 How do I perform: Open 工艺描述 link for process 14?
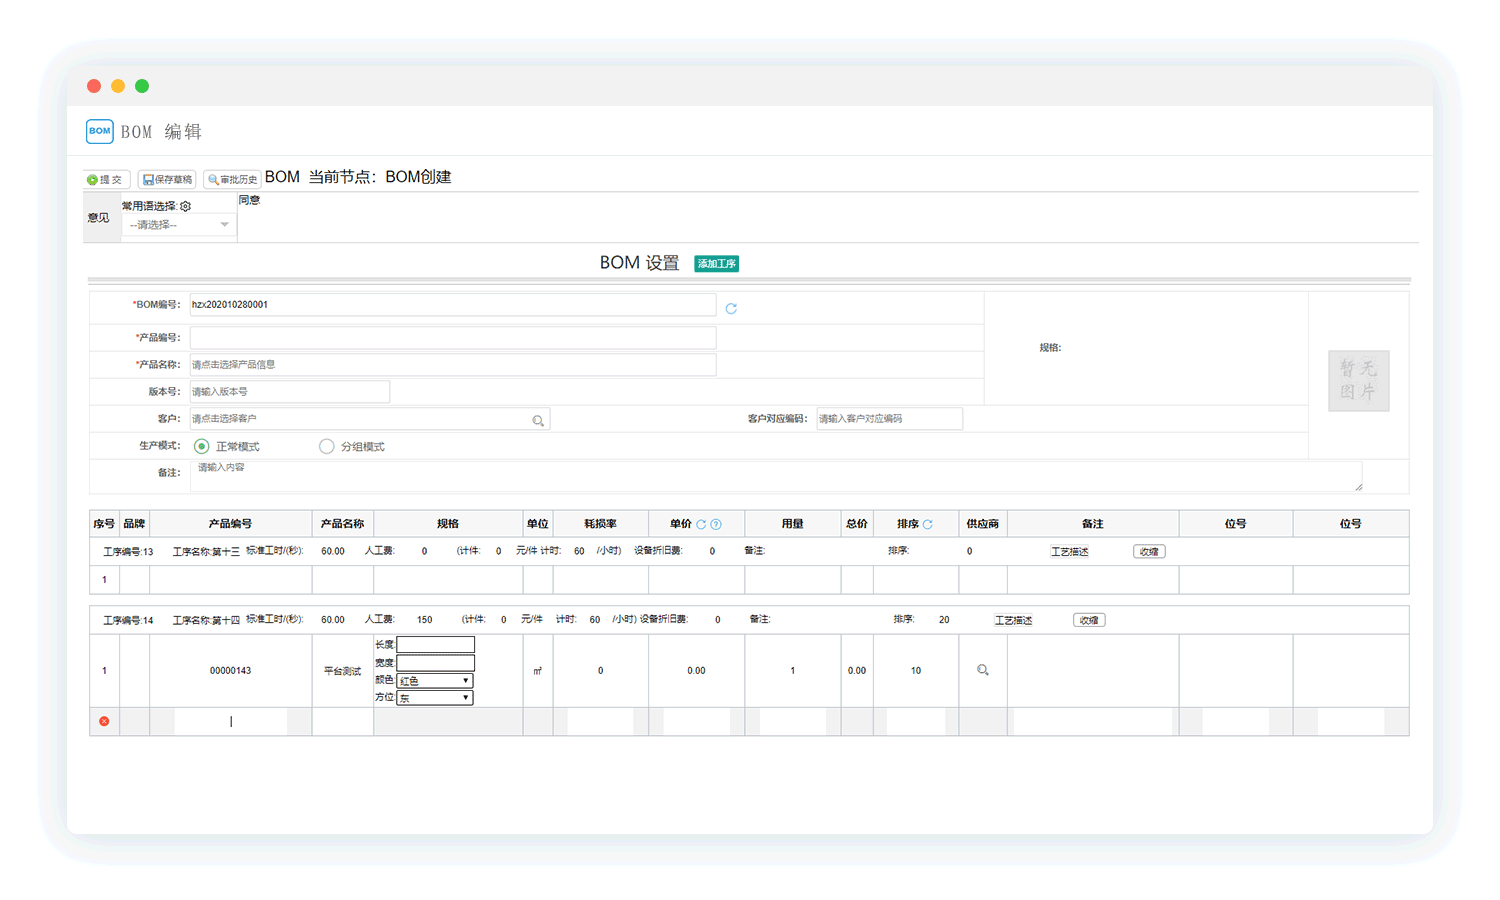pyautogui.click(x=1013, y=620)
